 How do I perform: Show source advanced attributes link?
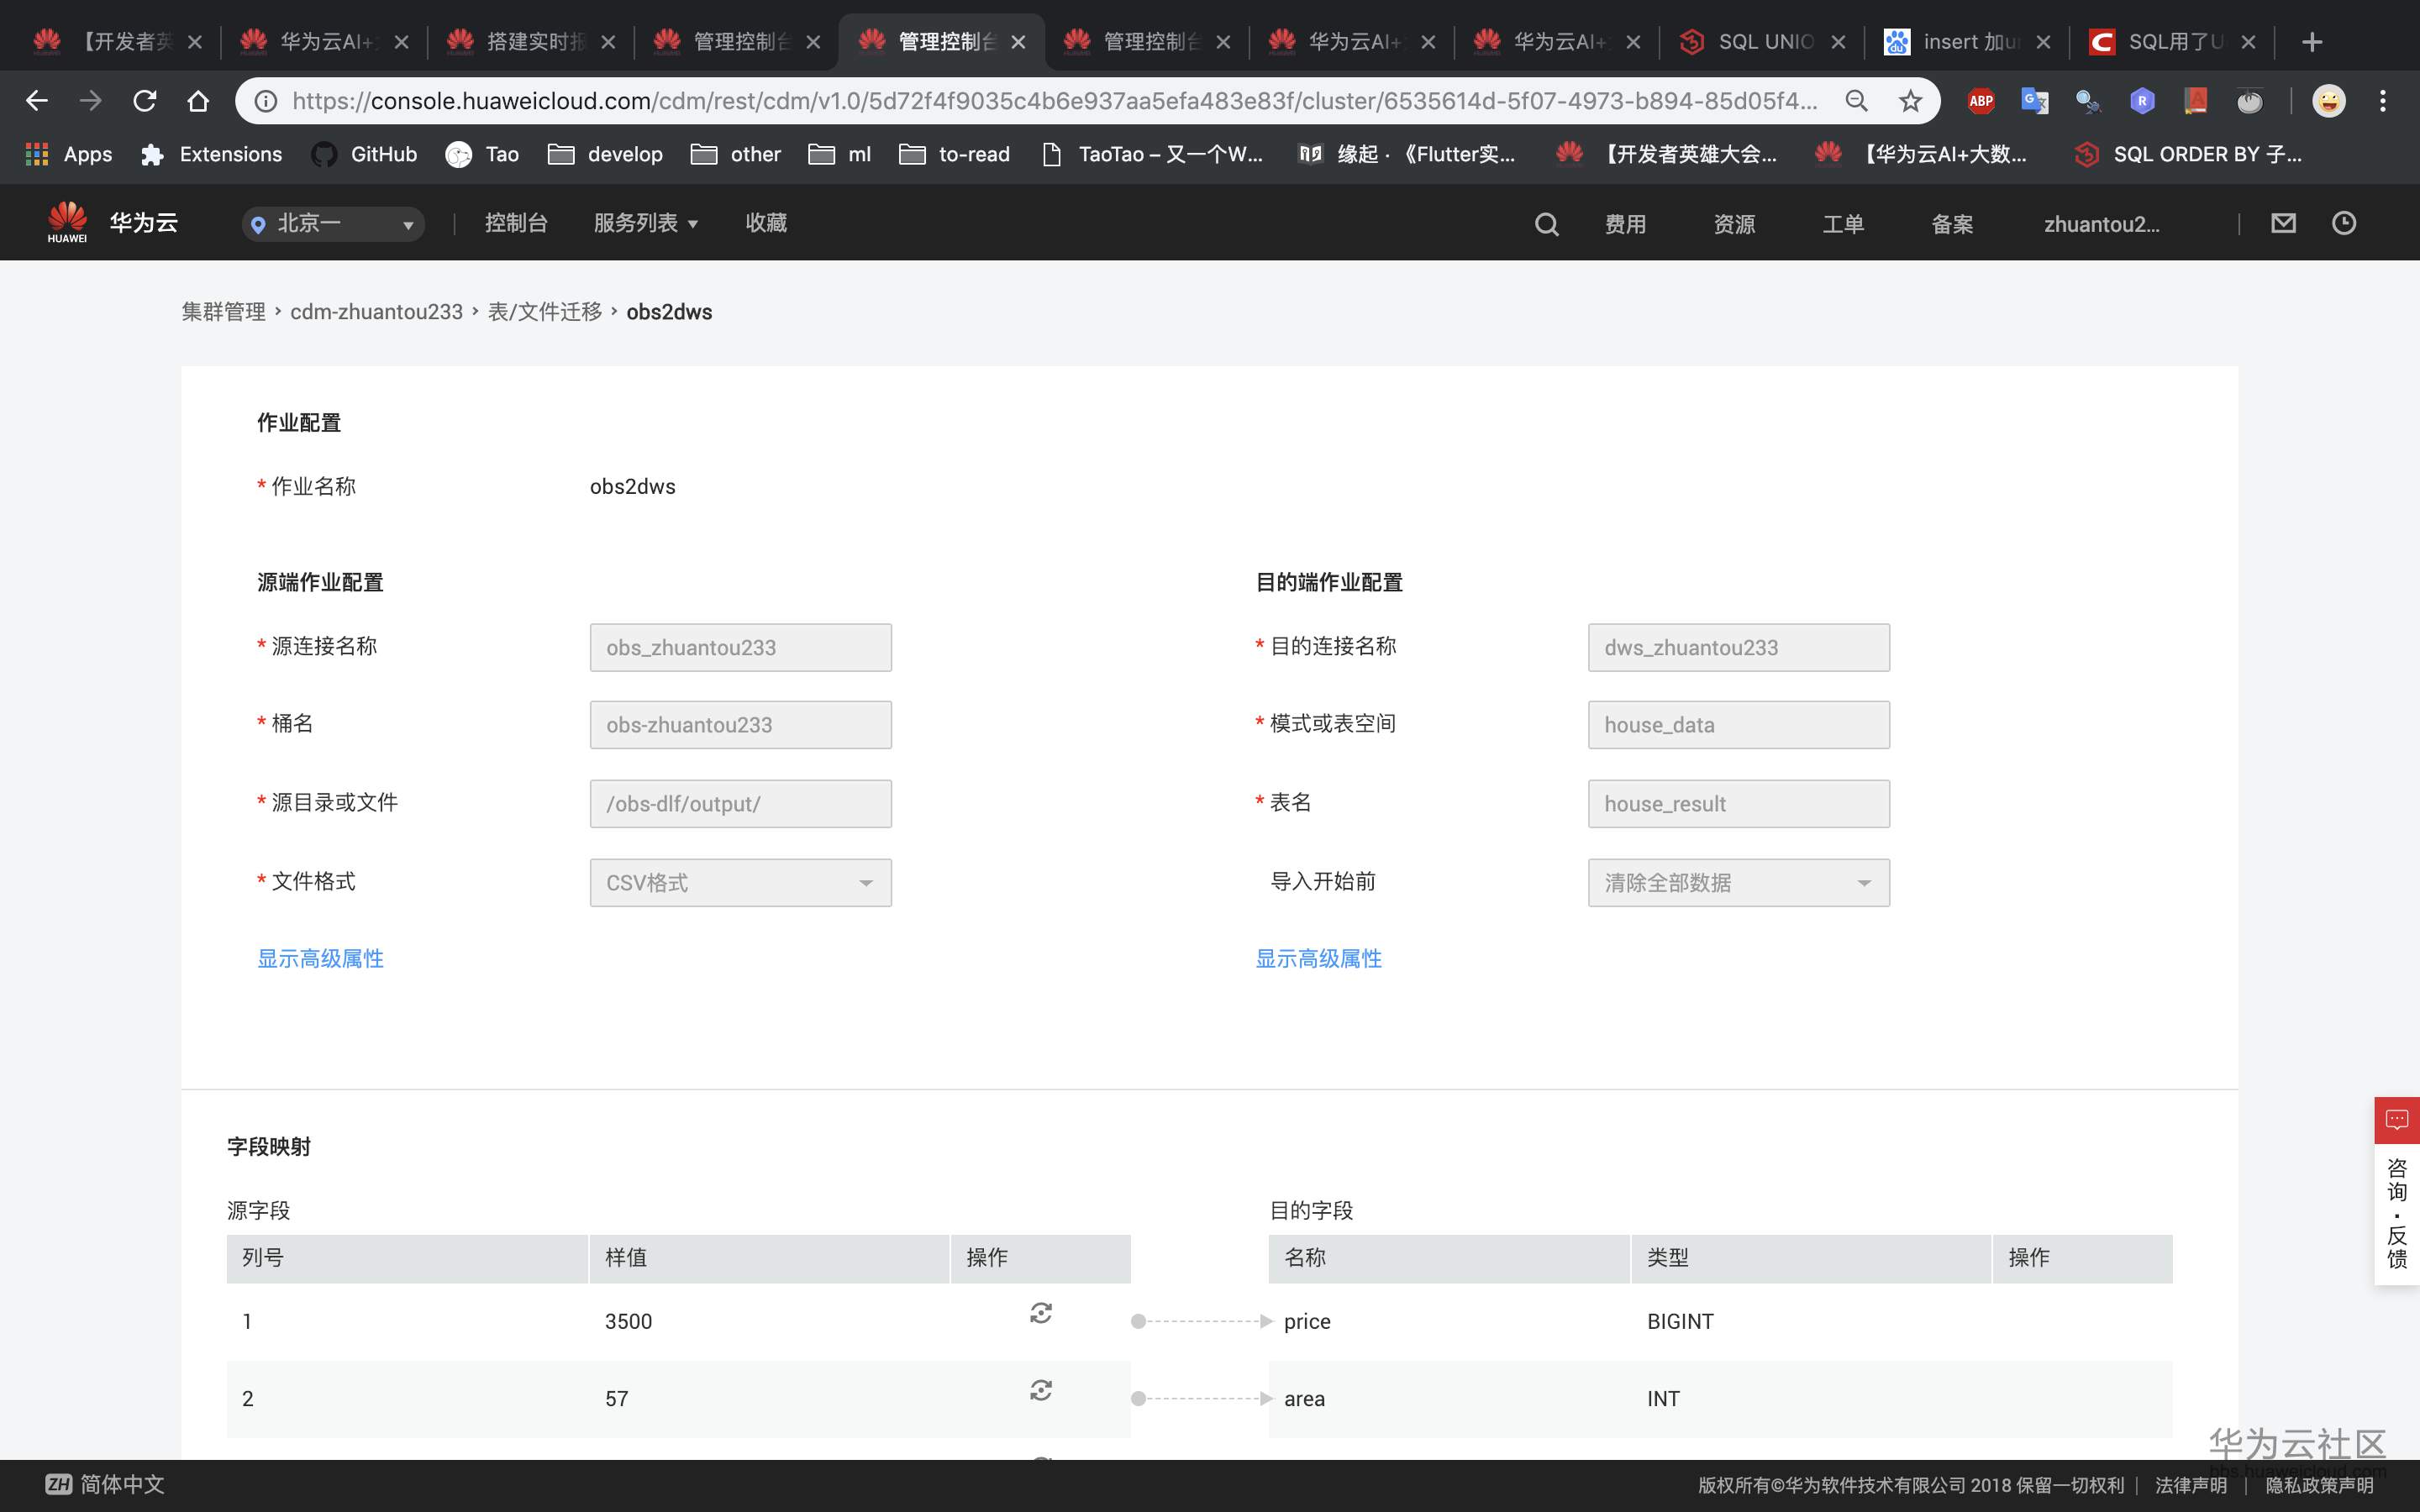pyautogui.click(x=320, y=959)
